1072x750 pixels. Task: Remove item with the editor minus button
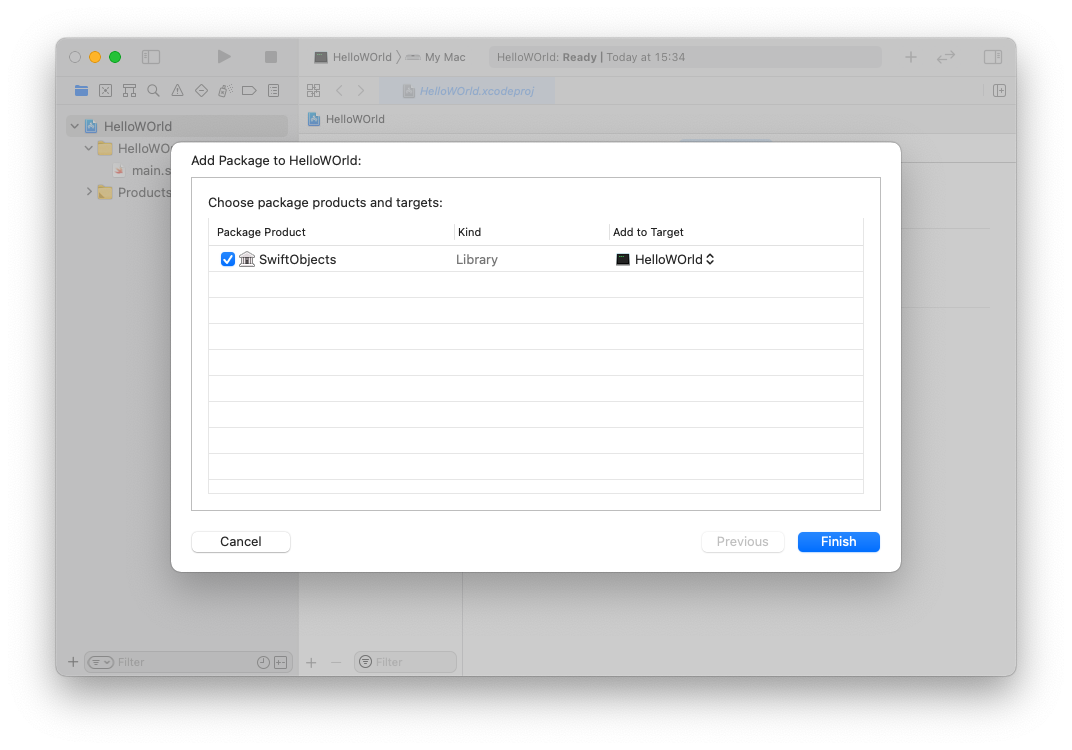coord(336,662)
